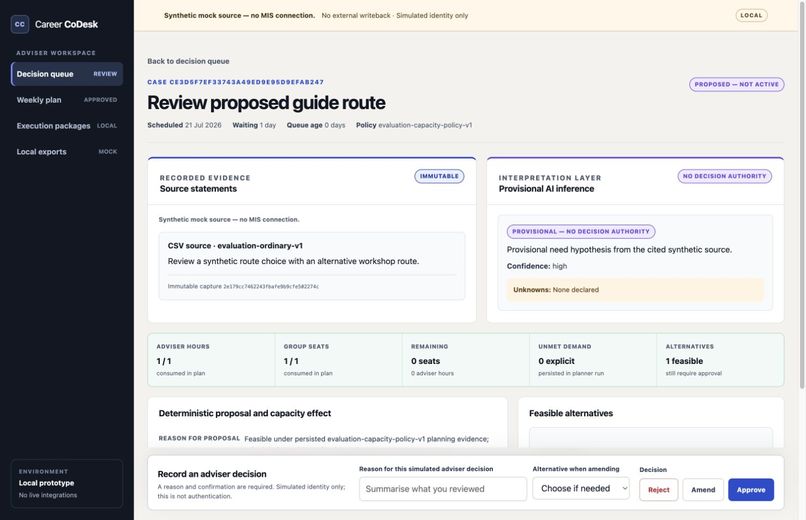Click the CC Career CoDesk logo icon

20,24
